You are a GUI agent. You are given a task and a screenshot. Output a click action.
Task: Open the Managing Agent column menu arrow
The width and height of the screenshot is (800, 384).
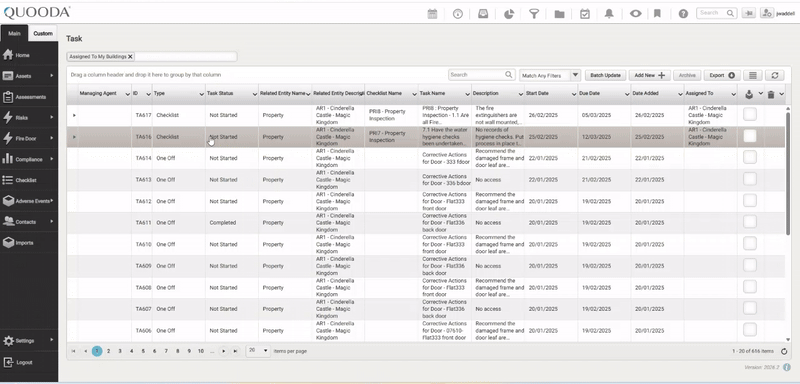[x=128, y=94]
